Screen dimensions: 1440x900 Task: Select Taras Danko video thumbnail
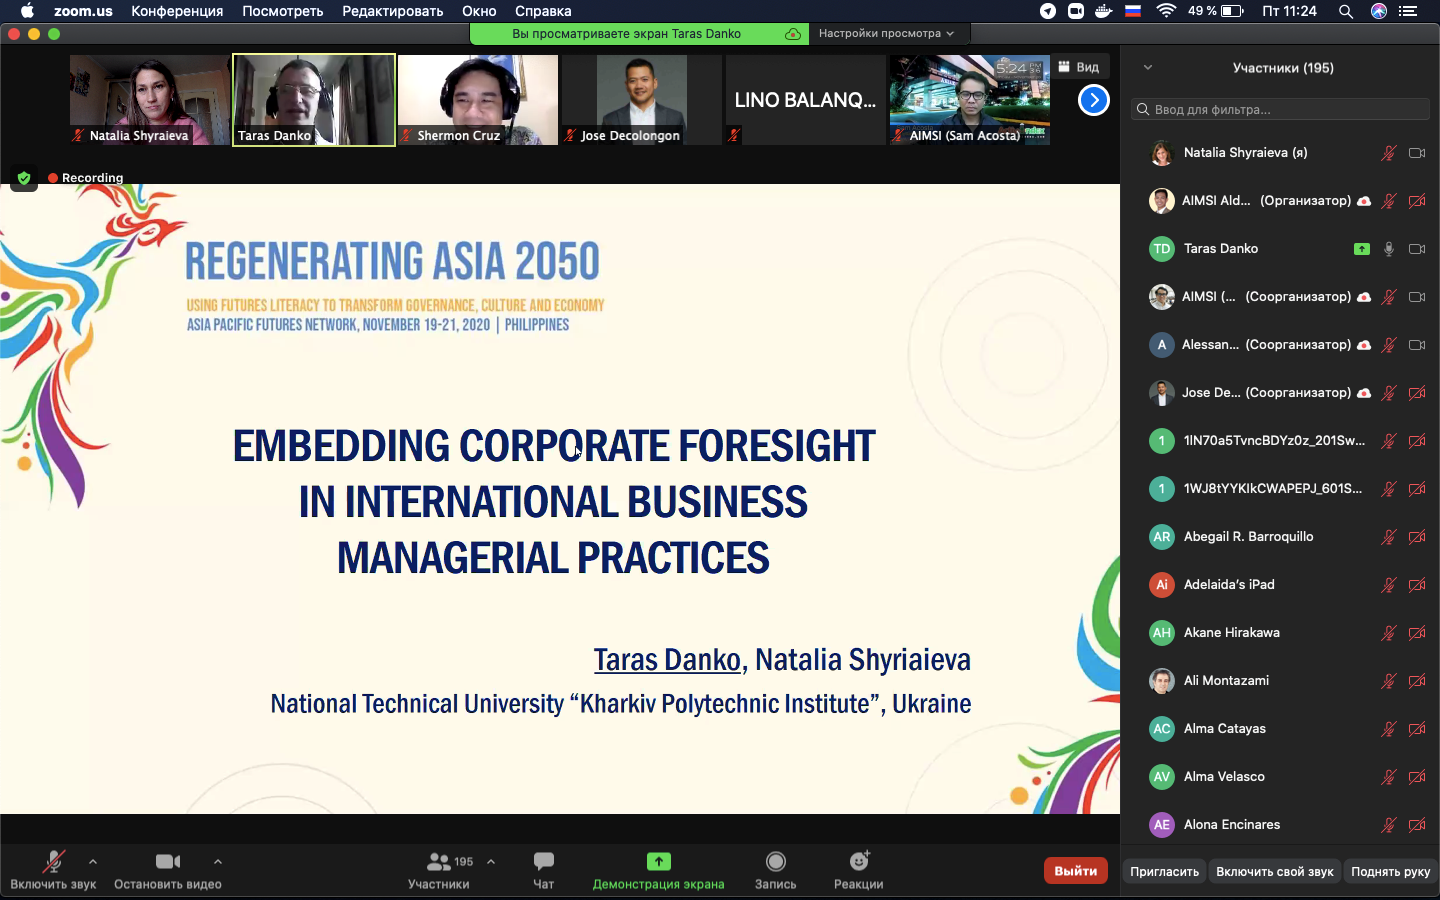[x=314, y=100]
